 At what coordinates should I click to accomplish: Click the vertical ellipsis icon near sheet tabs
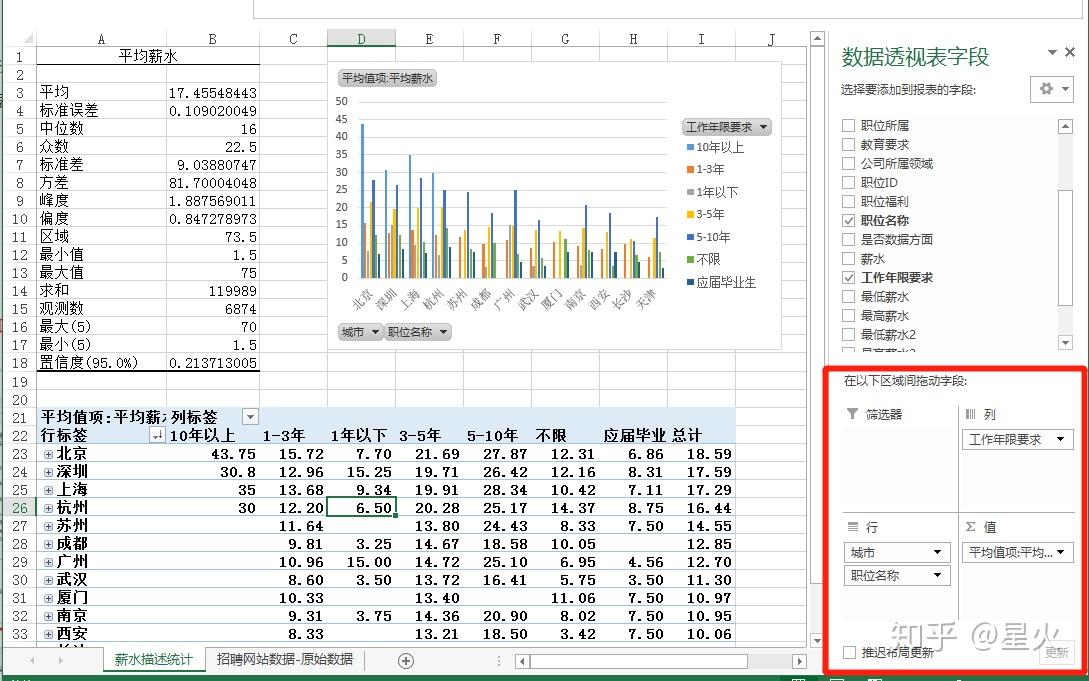click(498, 660)
